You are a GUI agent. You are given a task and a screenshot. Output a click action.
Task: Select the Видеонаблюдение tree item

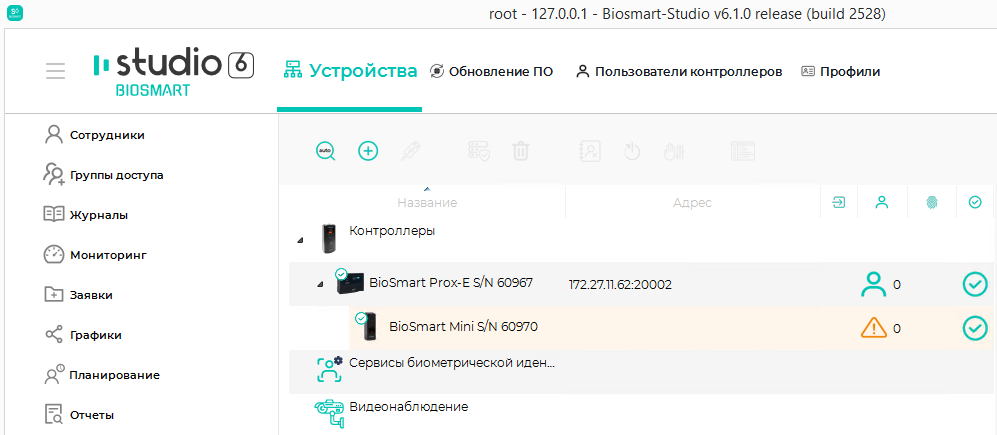point(409,406)
